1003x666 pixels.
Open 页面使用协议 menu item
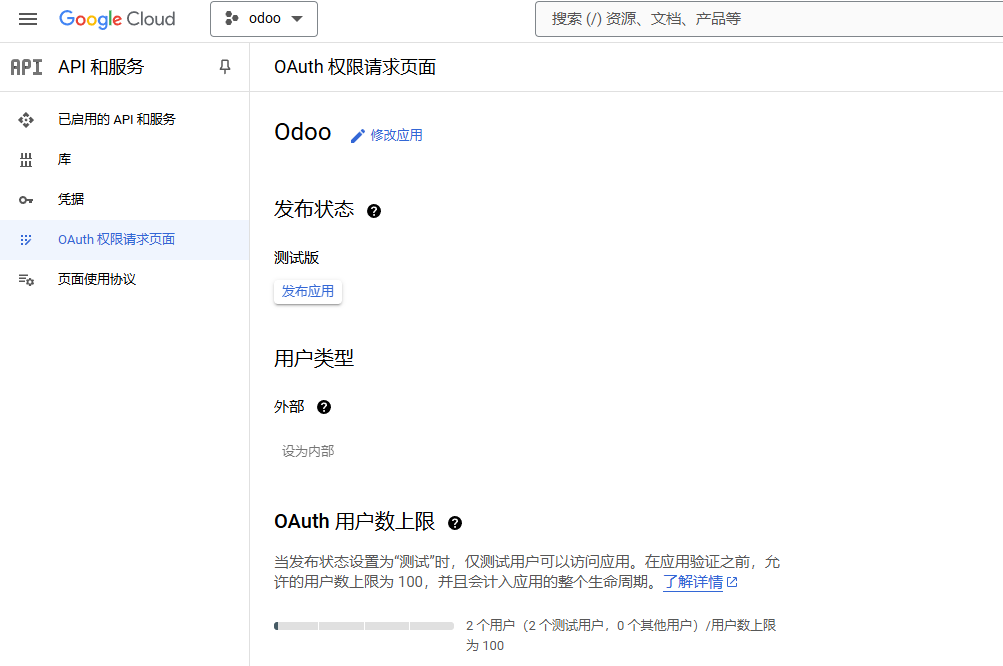tap(125, 280)
